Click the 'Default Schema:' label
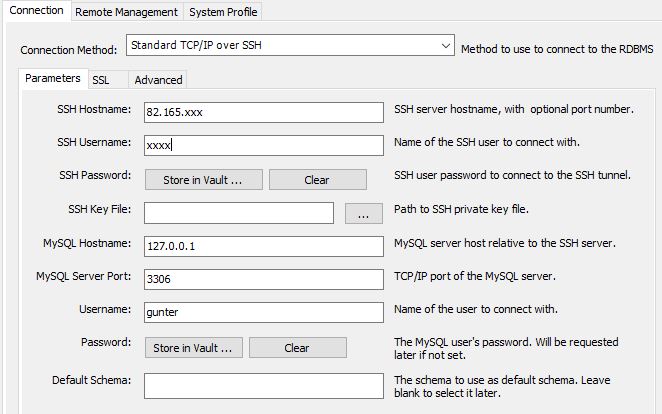662x414 pixels. point(92,380)
